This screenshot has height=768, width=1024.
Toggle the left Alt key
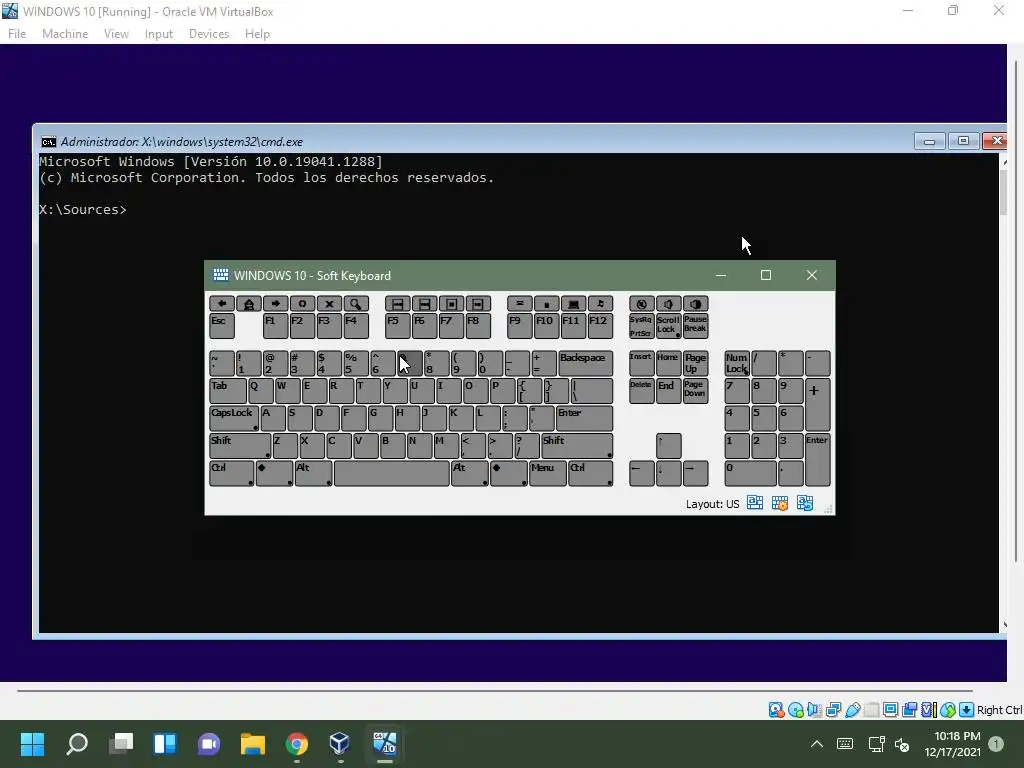(313, 473)
